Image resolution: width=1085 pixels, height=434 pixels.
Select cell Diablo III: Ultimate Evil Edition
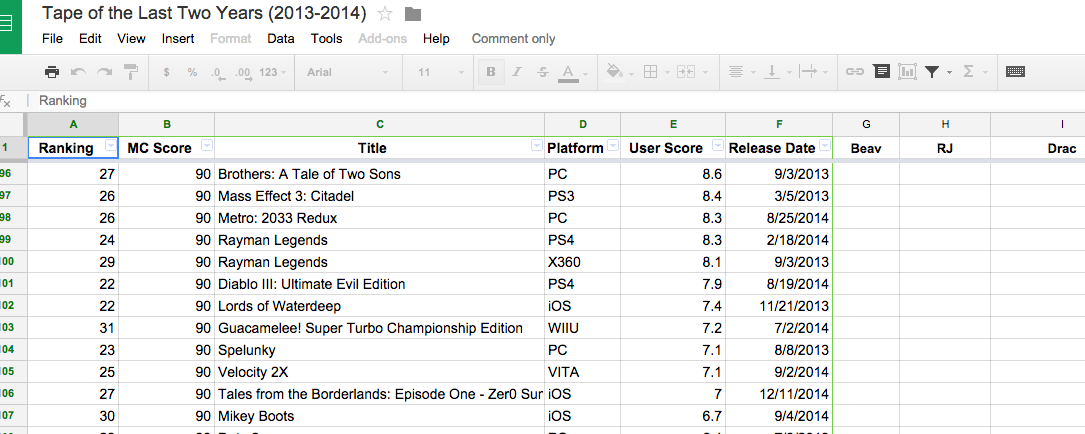click(380, 284)
